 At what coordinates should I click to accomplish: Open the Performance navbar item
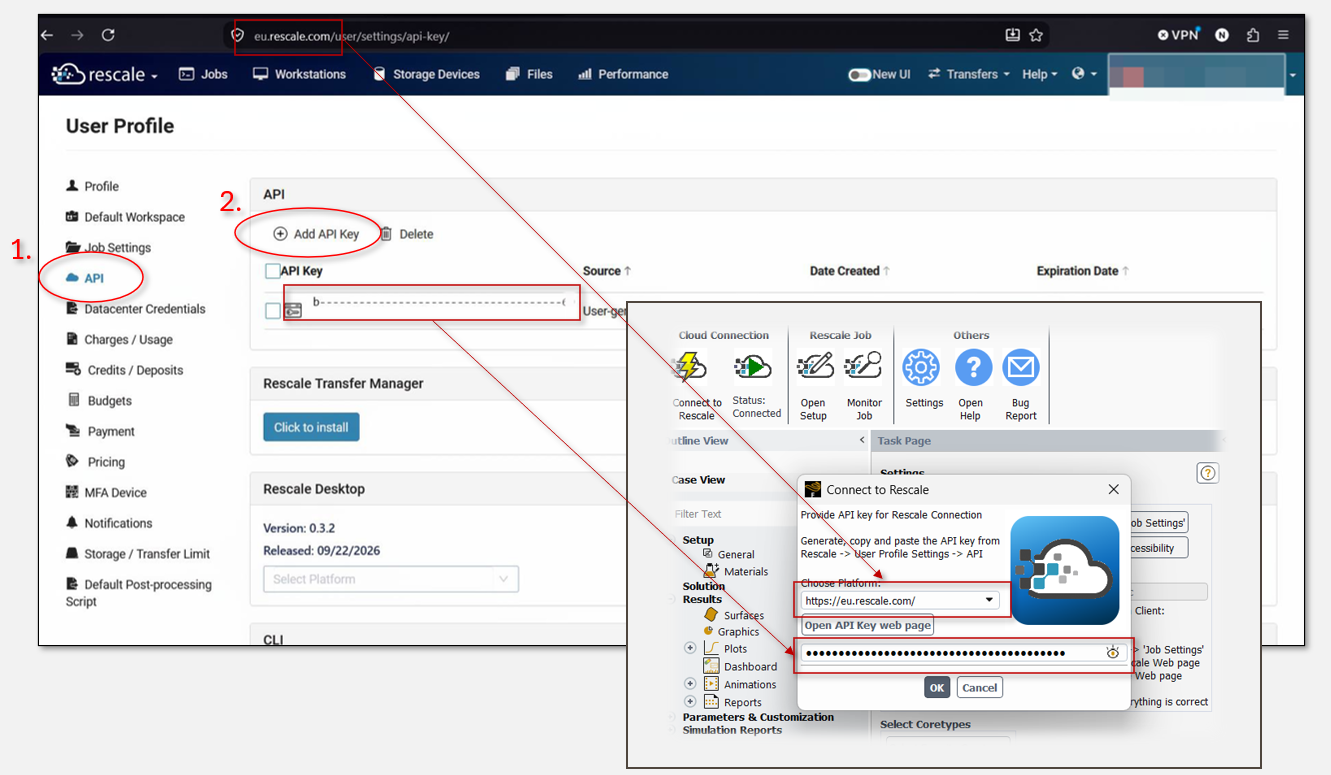[x=623, y=74]
